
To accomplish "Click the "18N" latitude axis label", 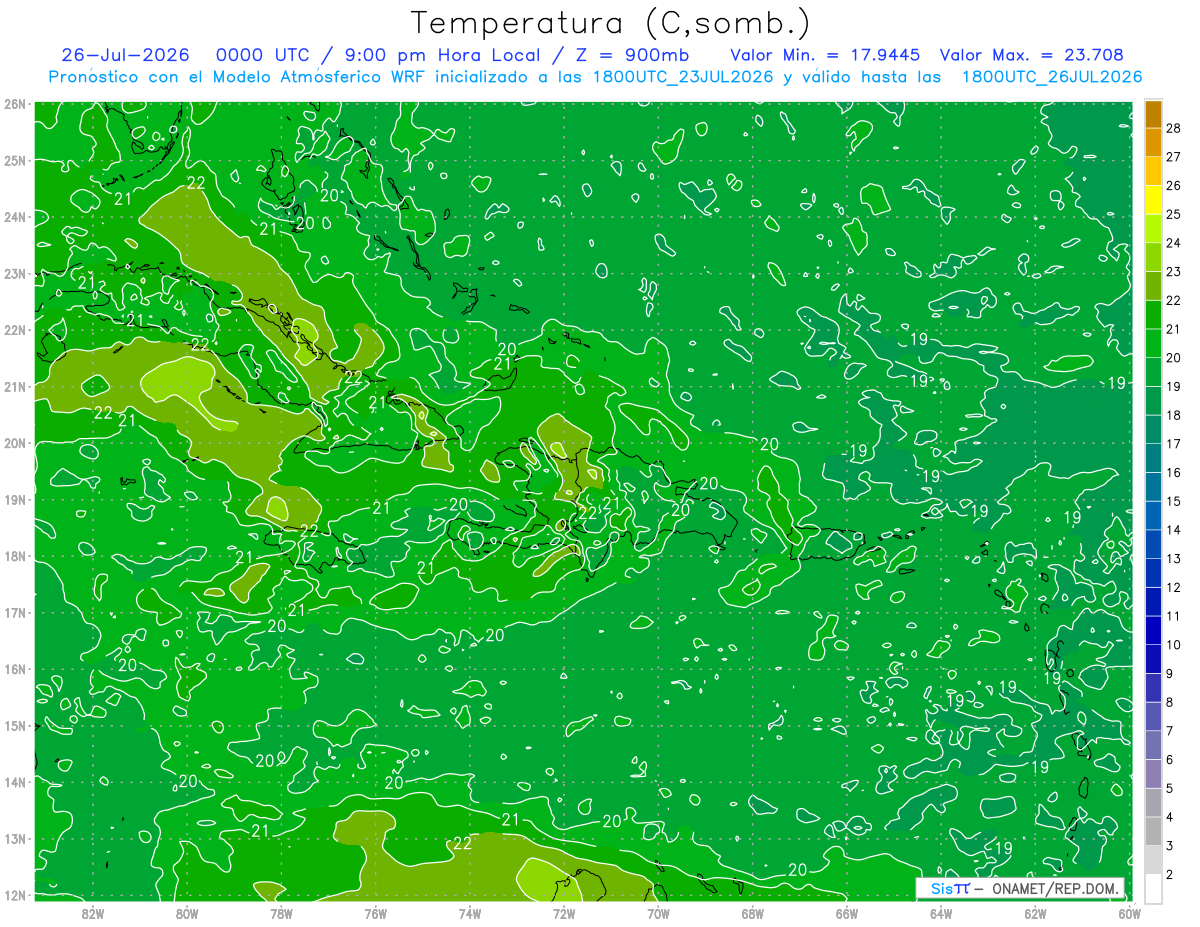I will pyautogui.click(x=15, y=556).
